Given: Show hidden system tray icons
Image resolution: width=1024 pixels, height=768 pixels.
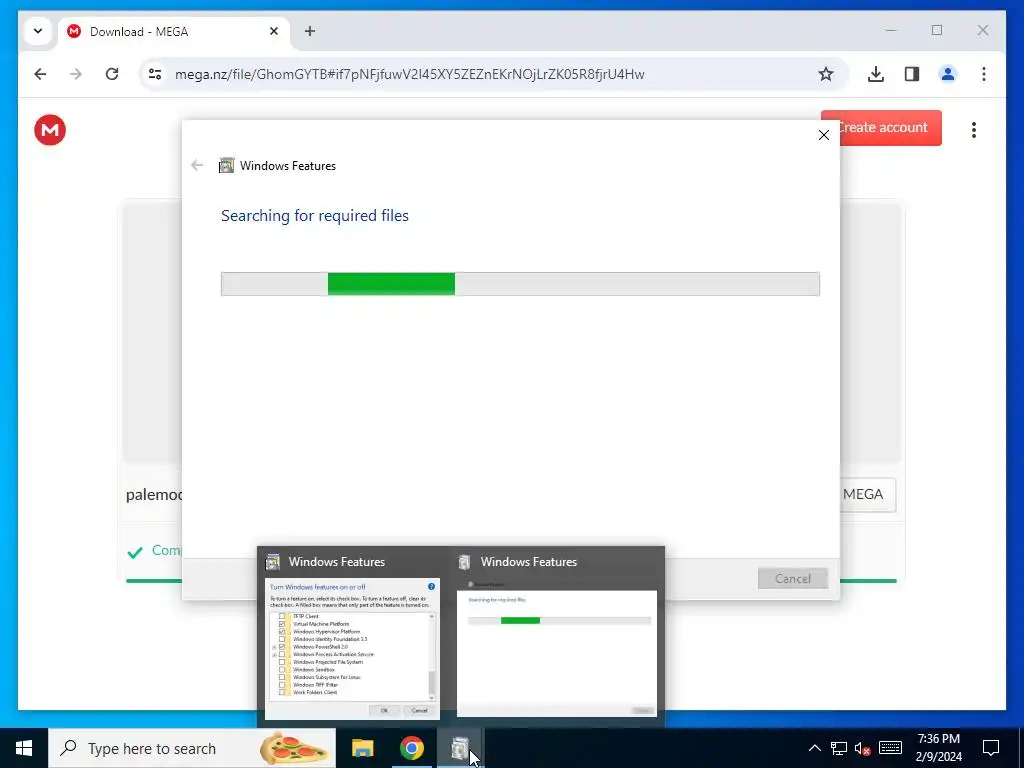Looking at the screenshot, I should (814, 748).
